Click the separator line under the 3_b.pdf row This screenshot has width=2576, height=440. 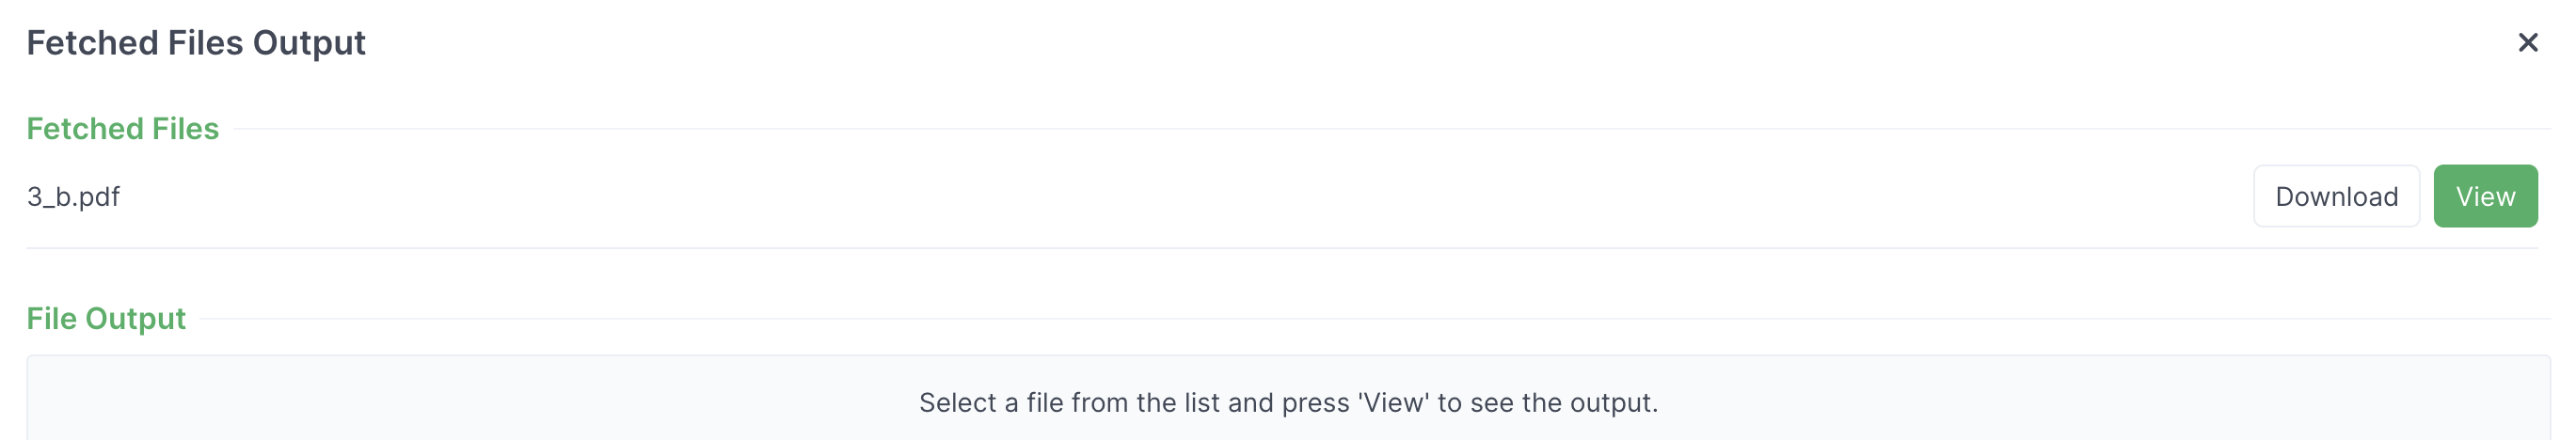tap(1282, 248)
